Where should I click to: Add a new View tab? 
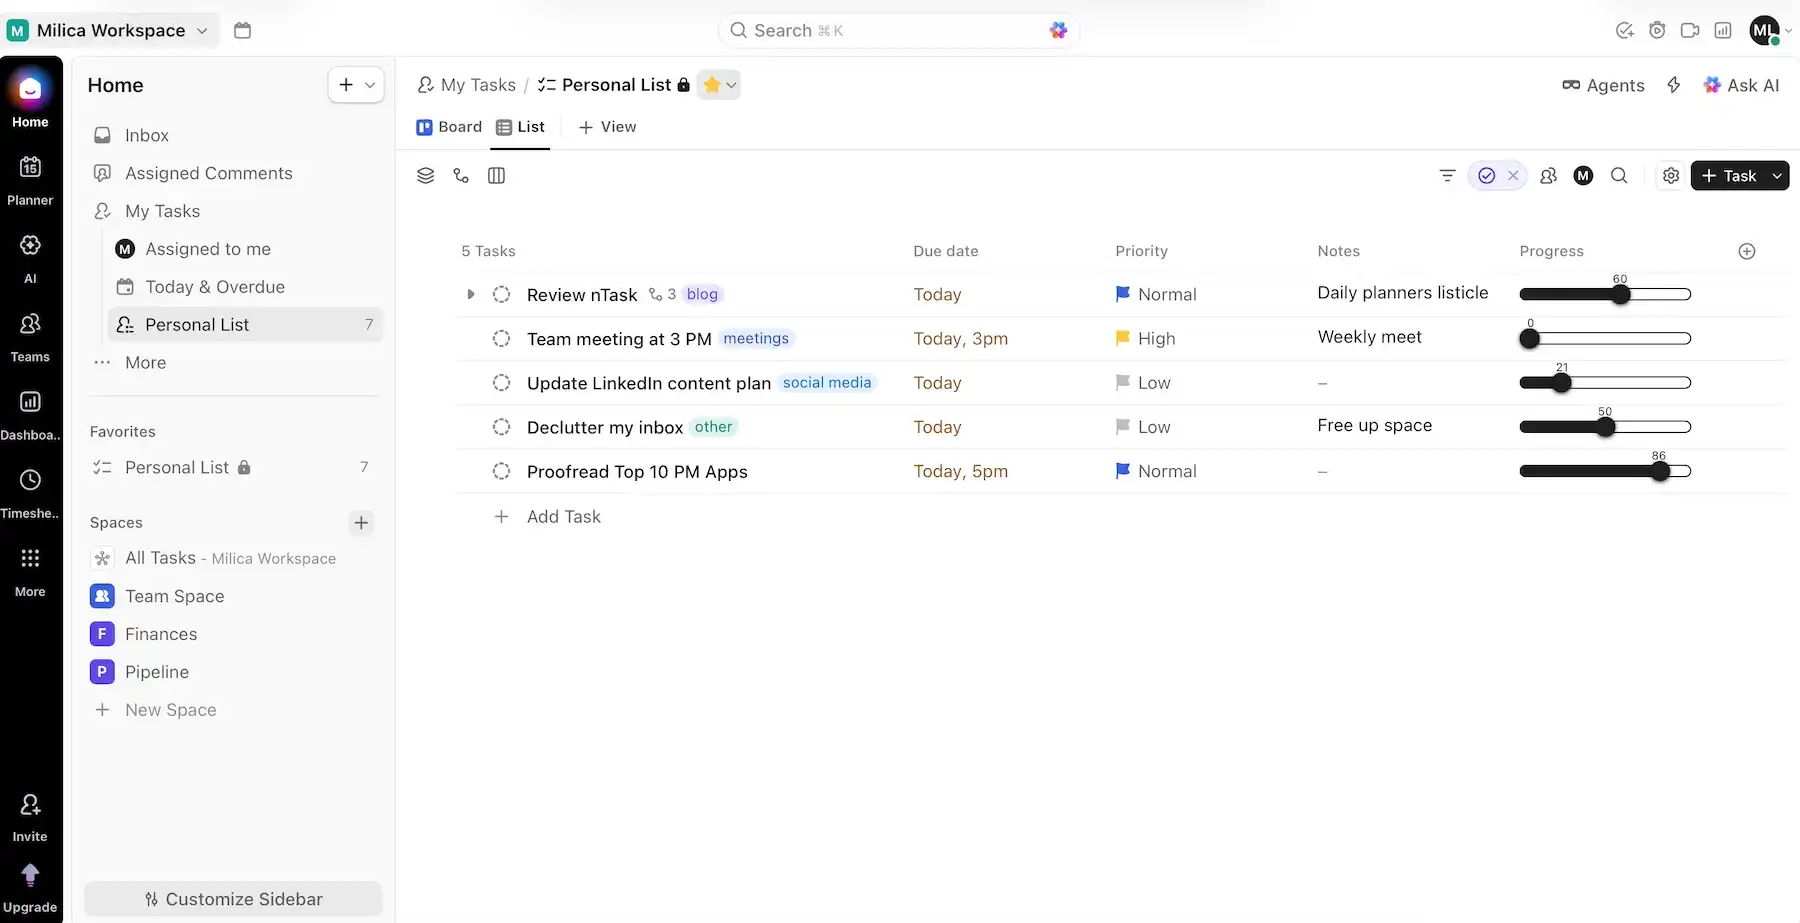[x=607, y=127]
